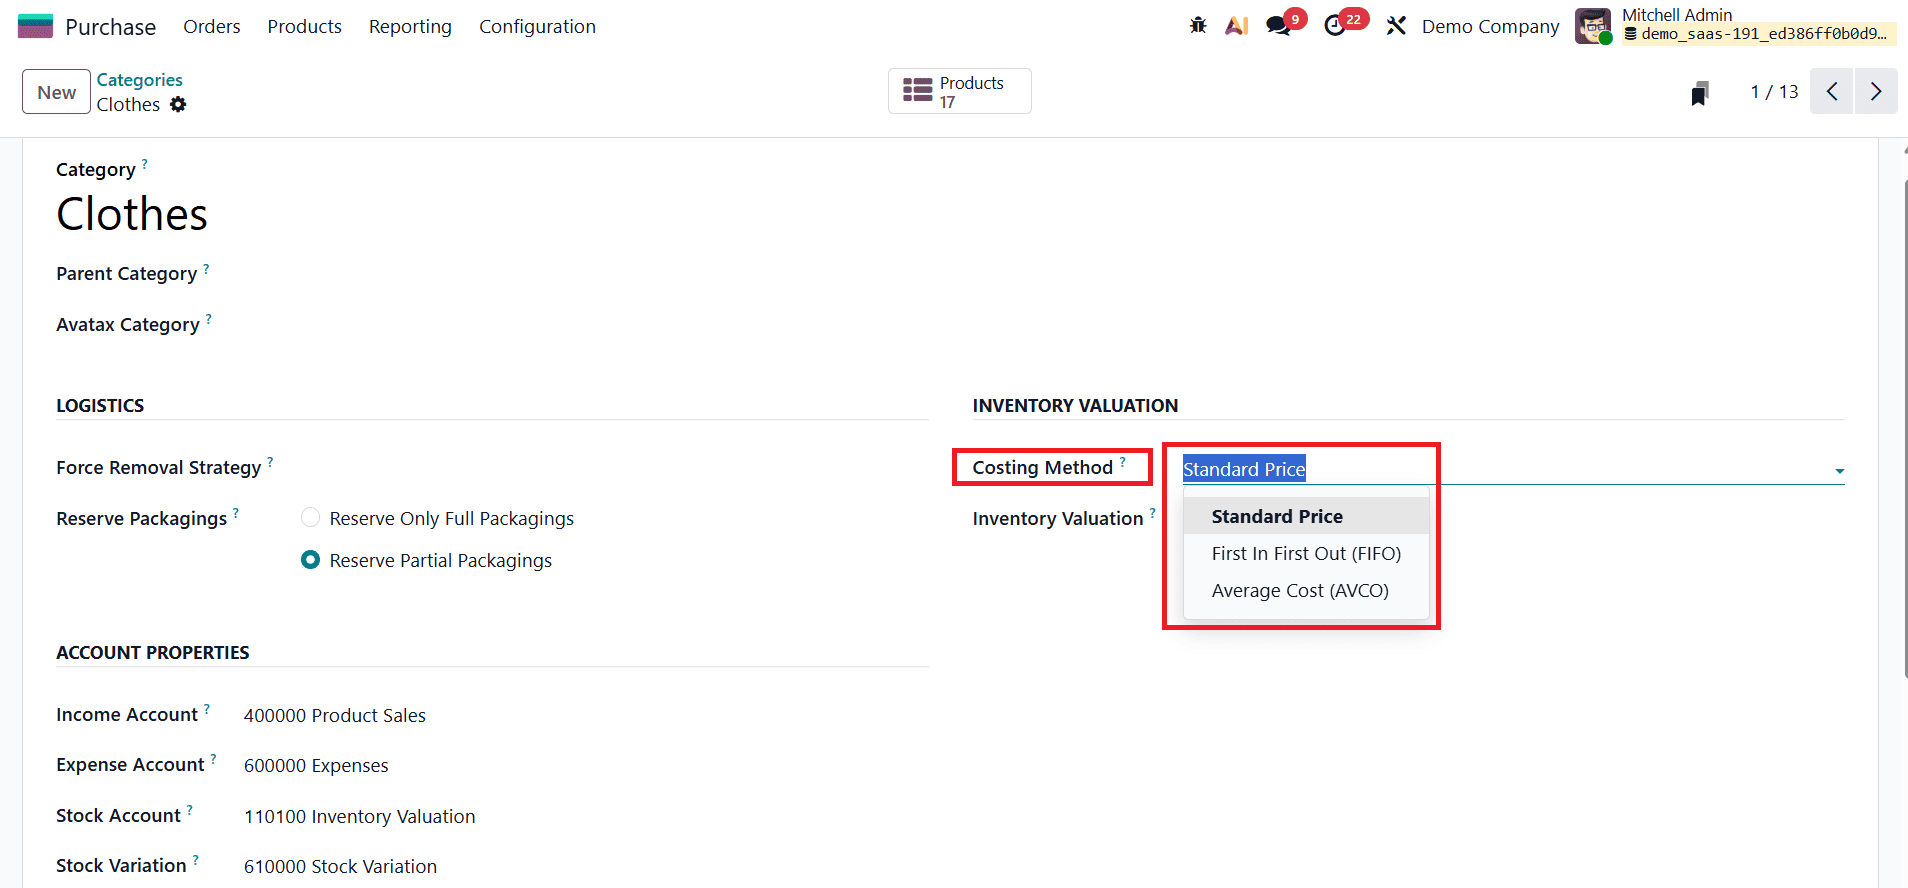Click the wrench tools icon

1396,26
